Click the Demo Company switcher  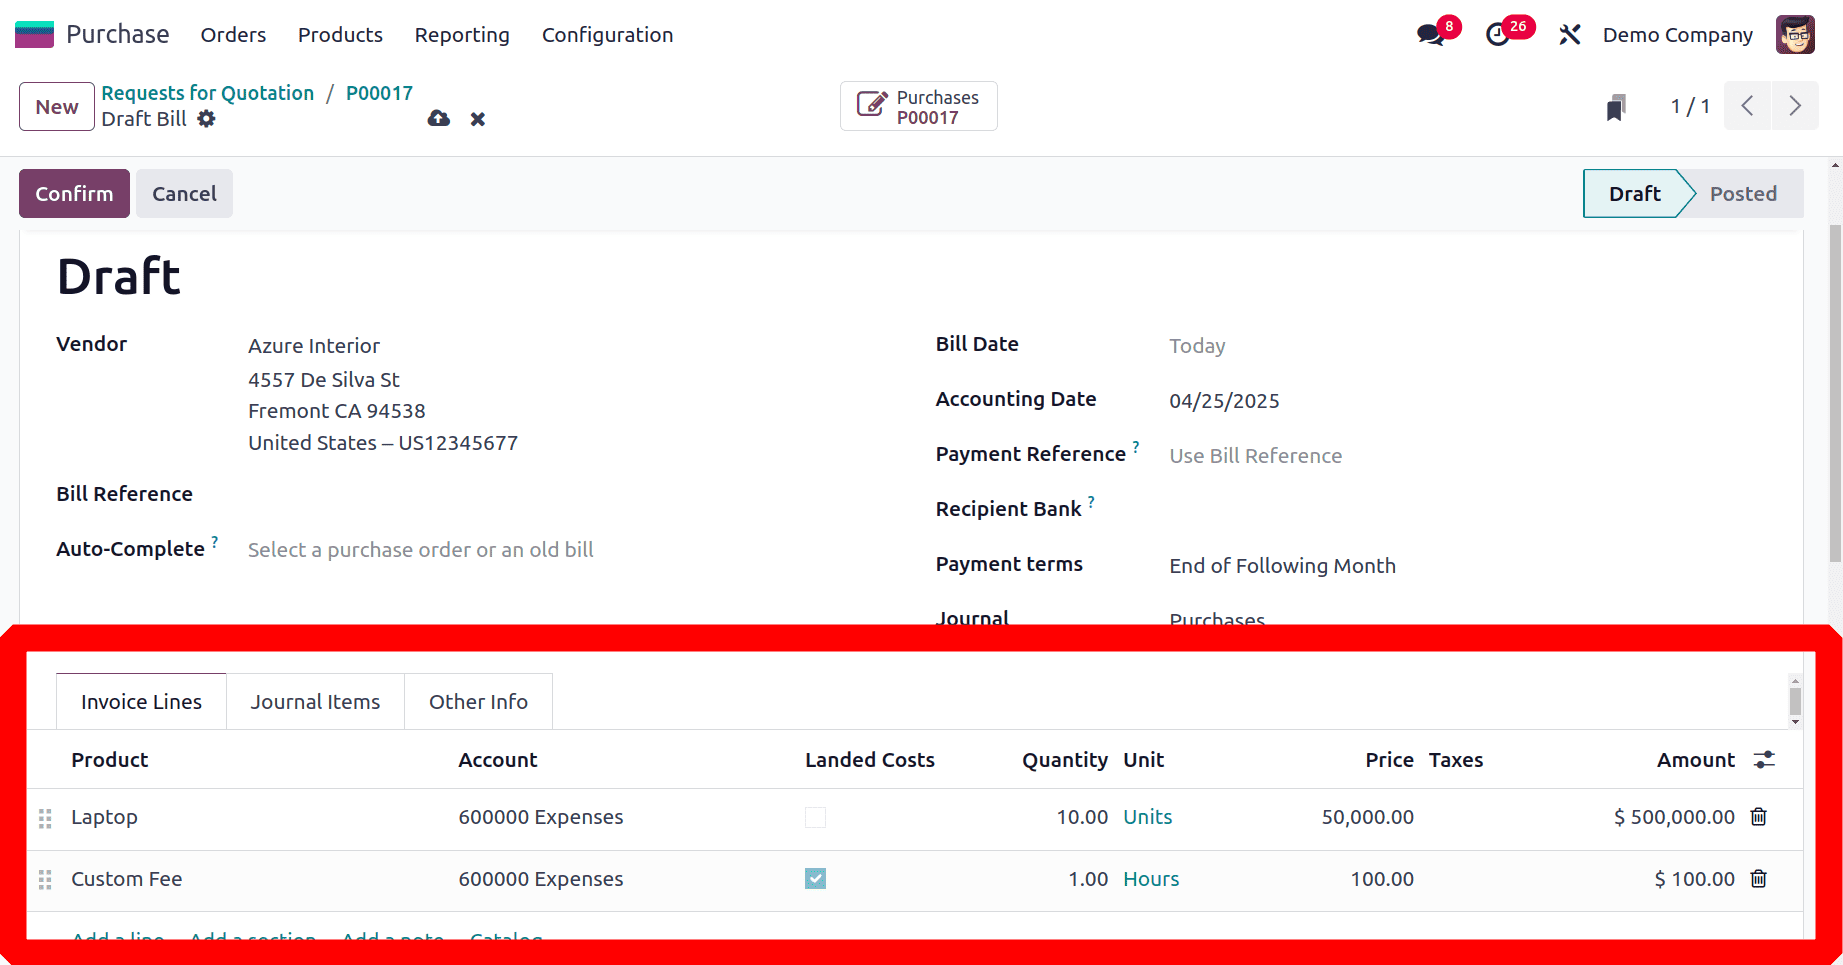pos(1677,35)
